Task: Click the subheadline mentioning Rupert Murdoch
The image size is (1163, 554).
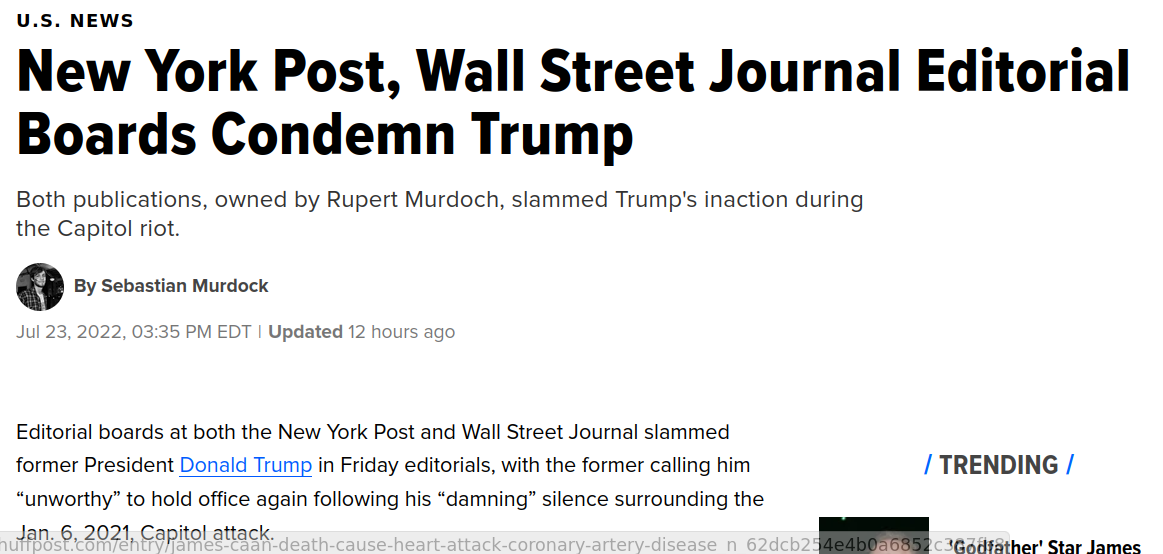Action: [440, 214]
